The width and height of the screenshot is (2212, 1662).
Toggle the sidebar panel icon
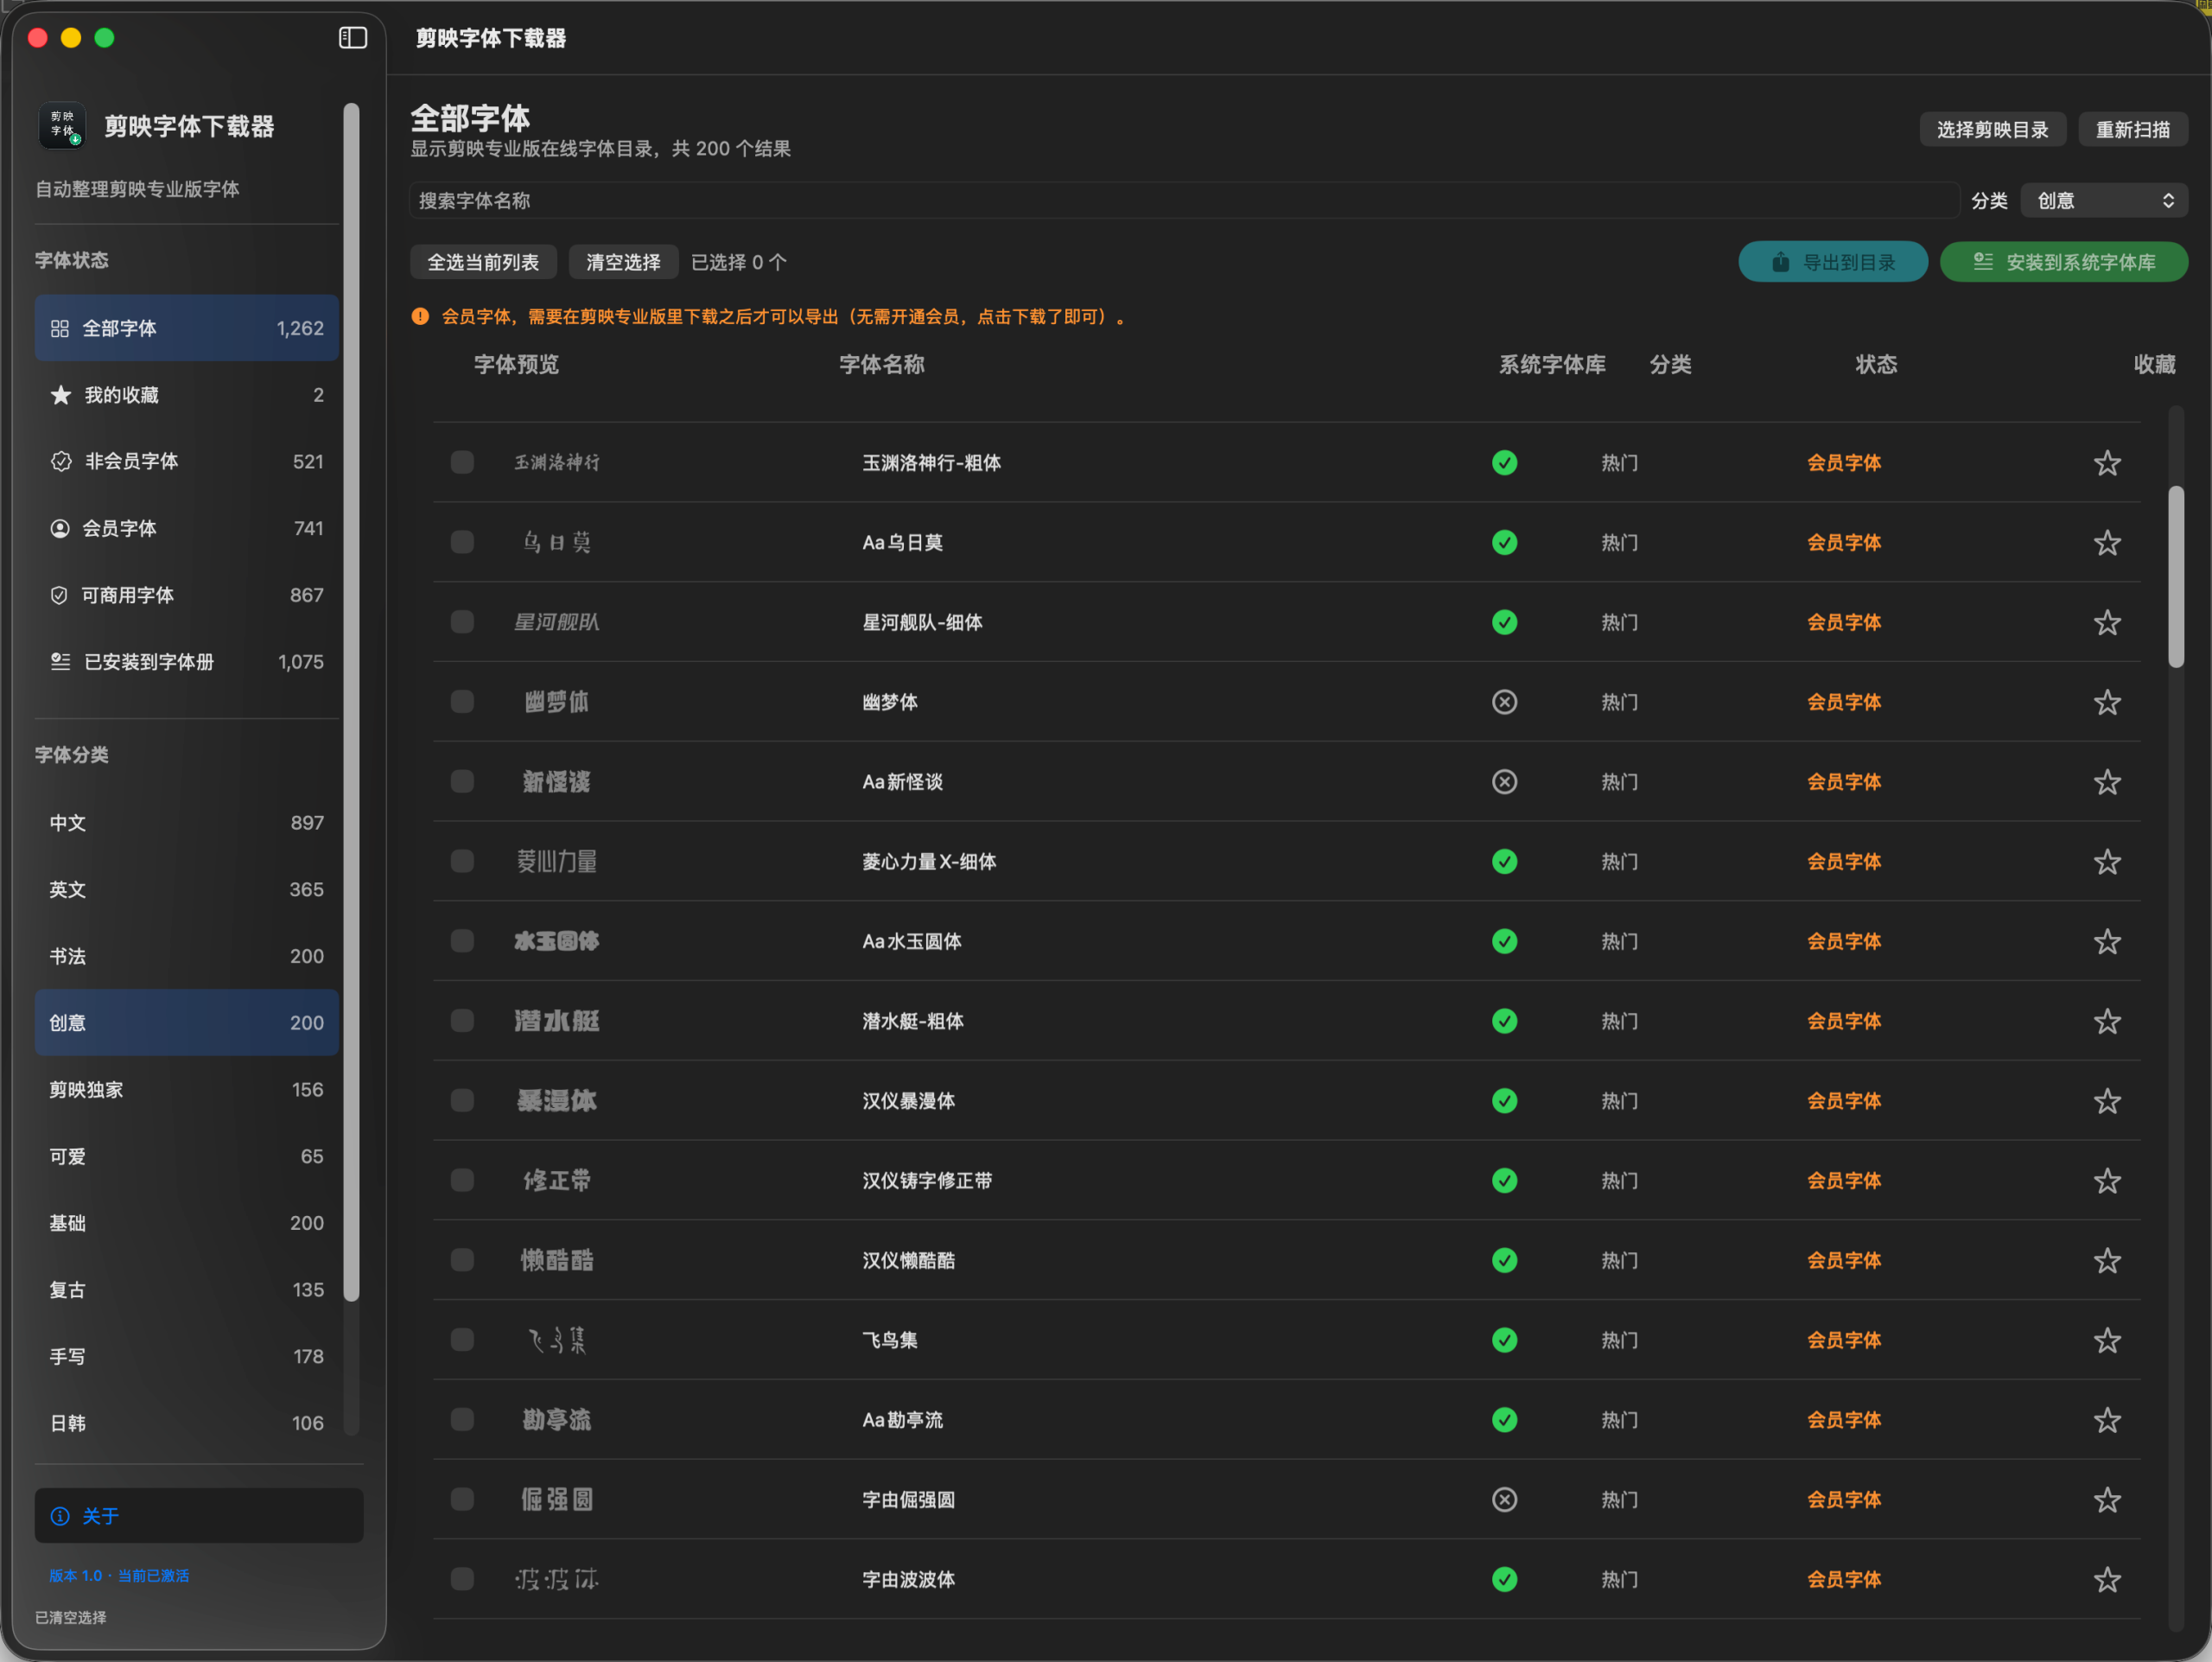[x=353, y=38]
